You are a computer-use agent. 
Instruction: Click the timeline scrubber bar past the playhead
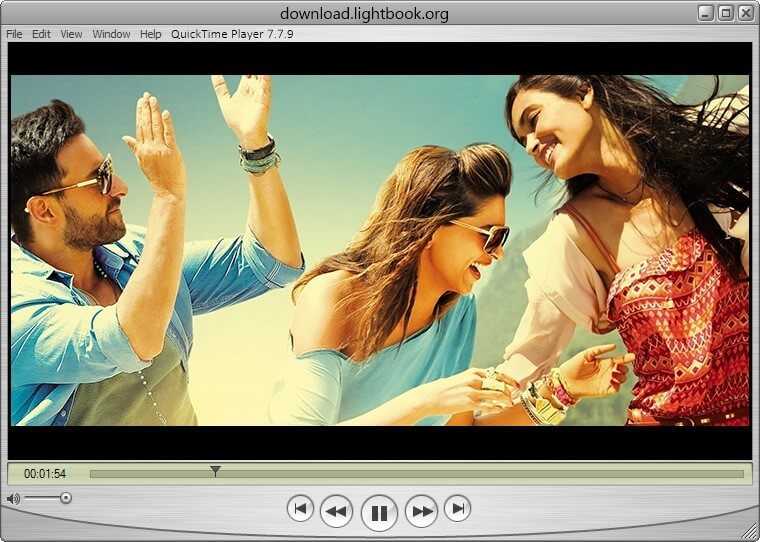click(482, 474)
